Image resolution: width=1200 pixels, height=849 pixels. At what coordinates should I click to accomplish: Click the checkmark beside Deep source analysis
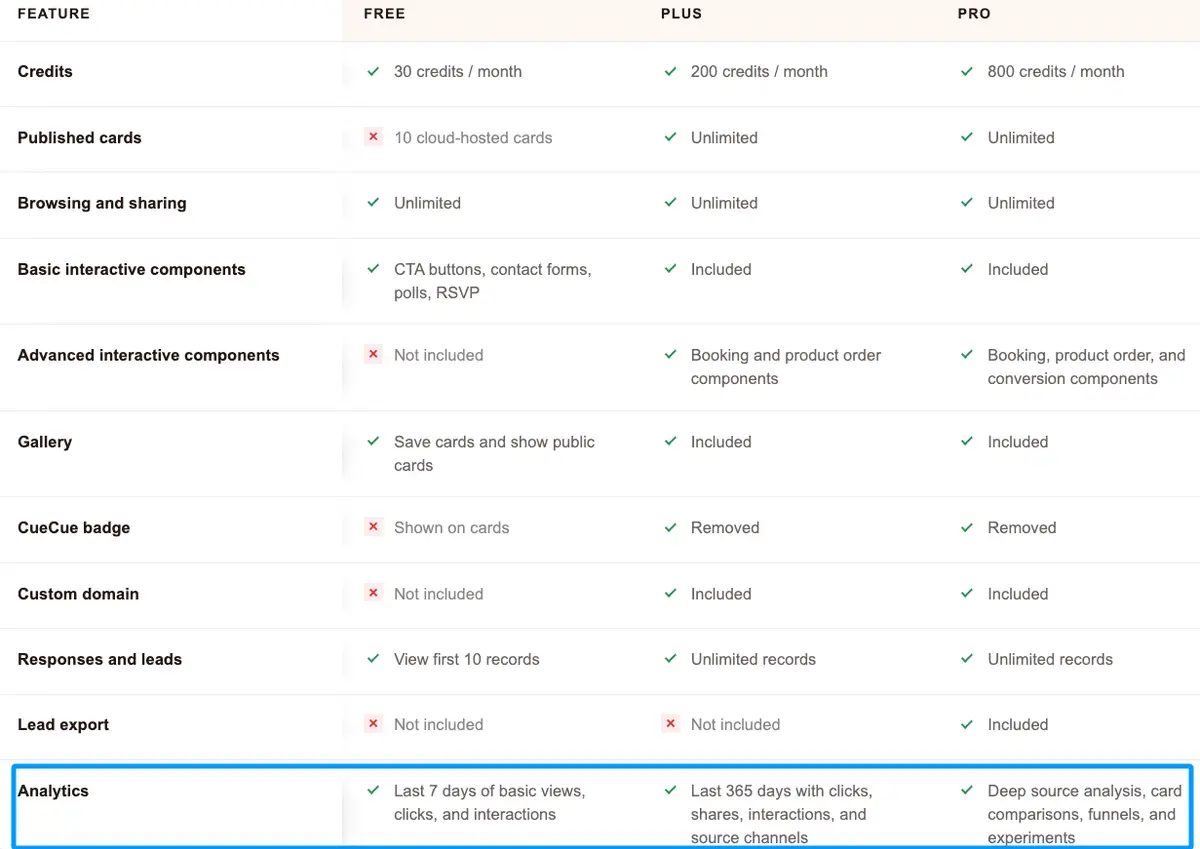[x=967, y=791]
